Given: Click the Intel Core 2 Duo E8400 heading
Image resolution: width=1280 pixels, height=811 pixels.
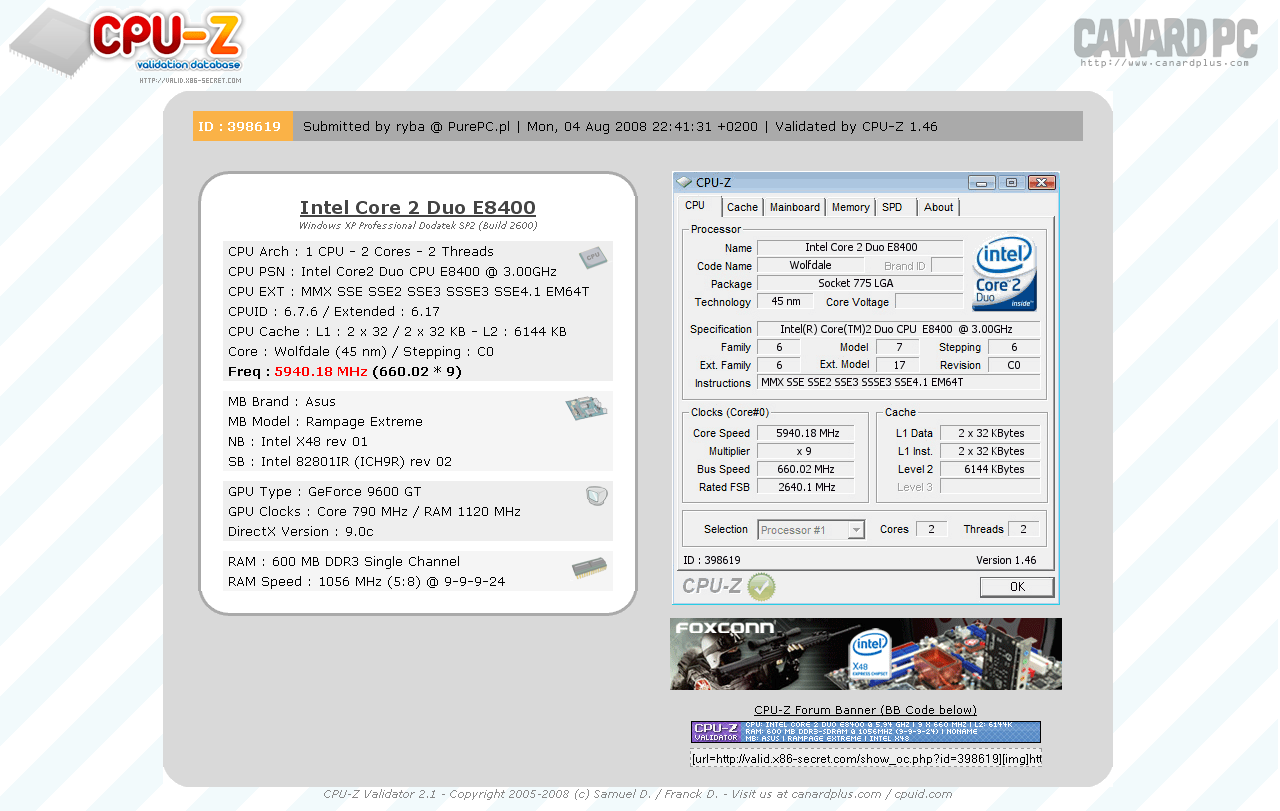Looking at the screenshot, I should click(418, 208).
